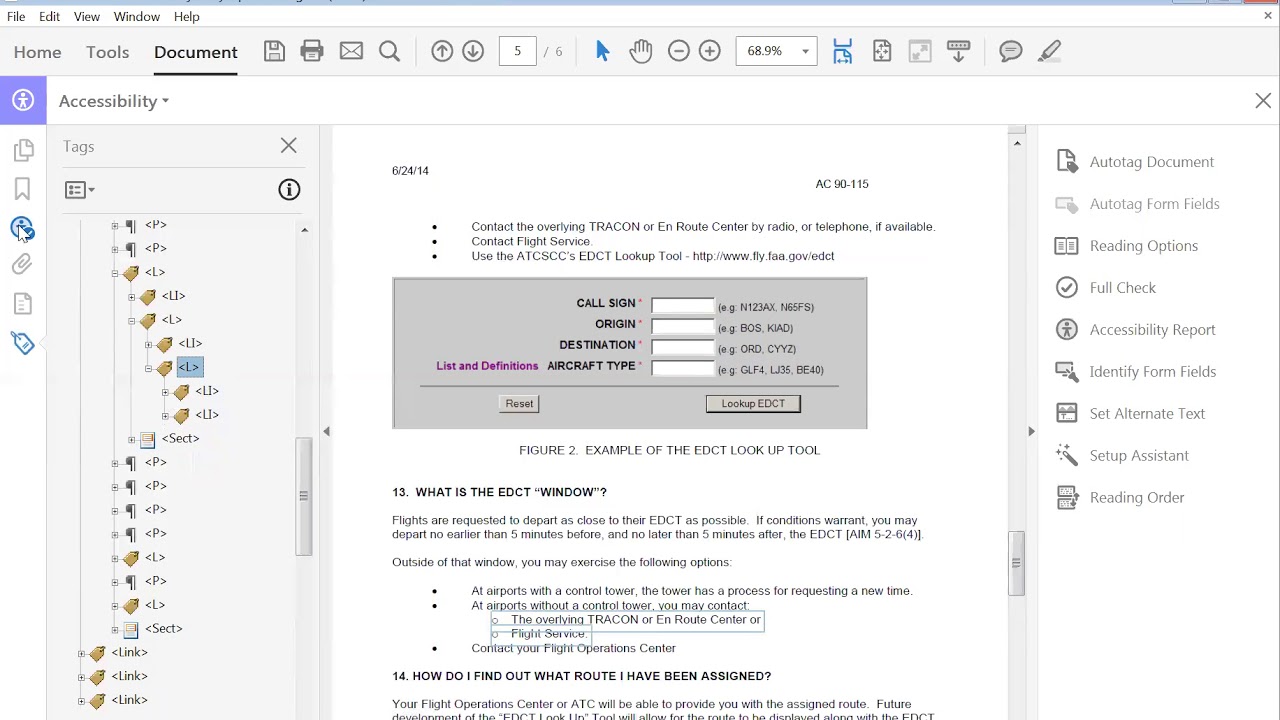Open the Bookmarks sidebar panel
Image resolution: width=1280 pixels, height=720 pixels.
click(x=23, y=189)
